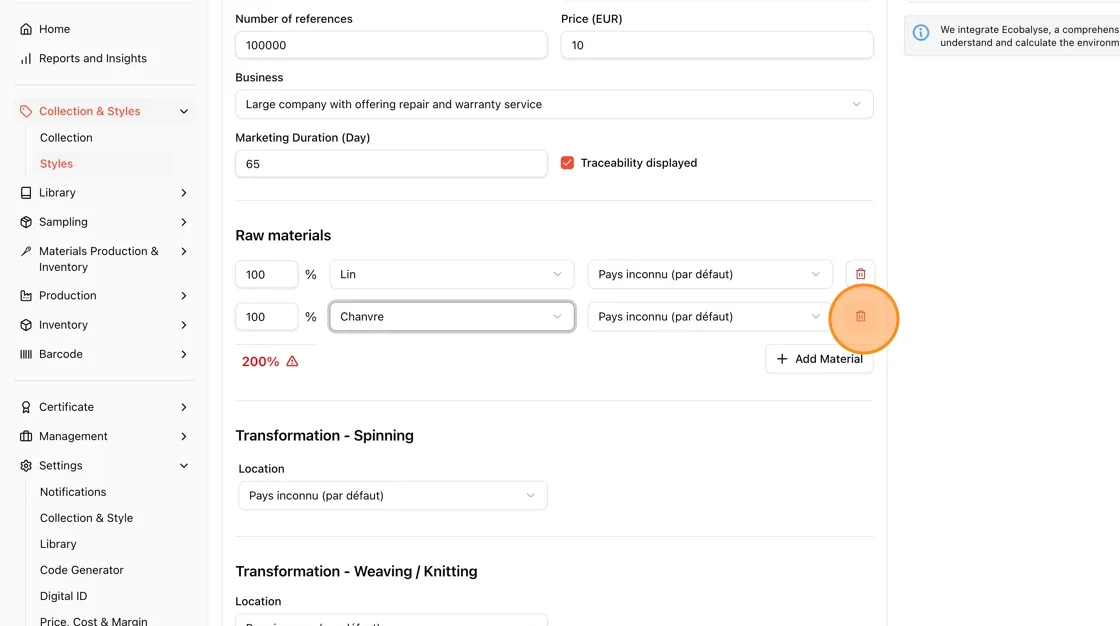Screen dimensions: 1120x626
Task: Open the Spinning Location dropdown
Action: click(x=393, y=496)
